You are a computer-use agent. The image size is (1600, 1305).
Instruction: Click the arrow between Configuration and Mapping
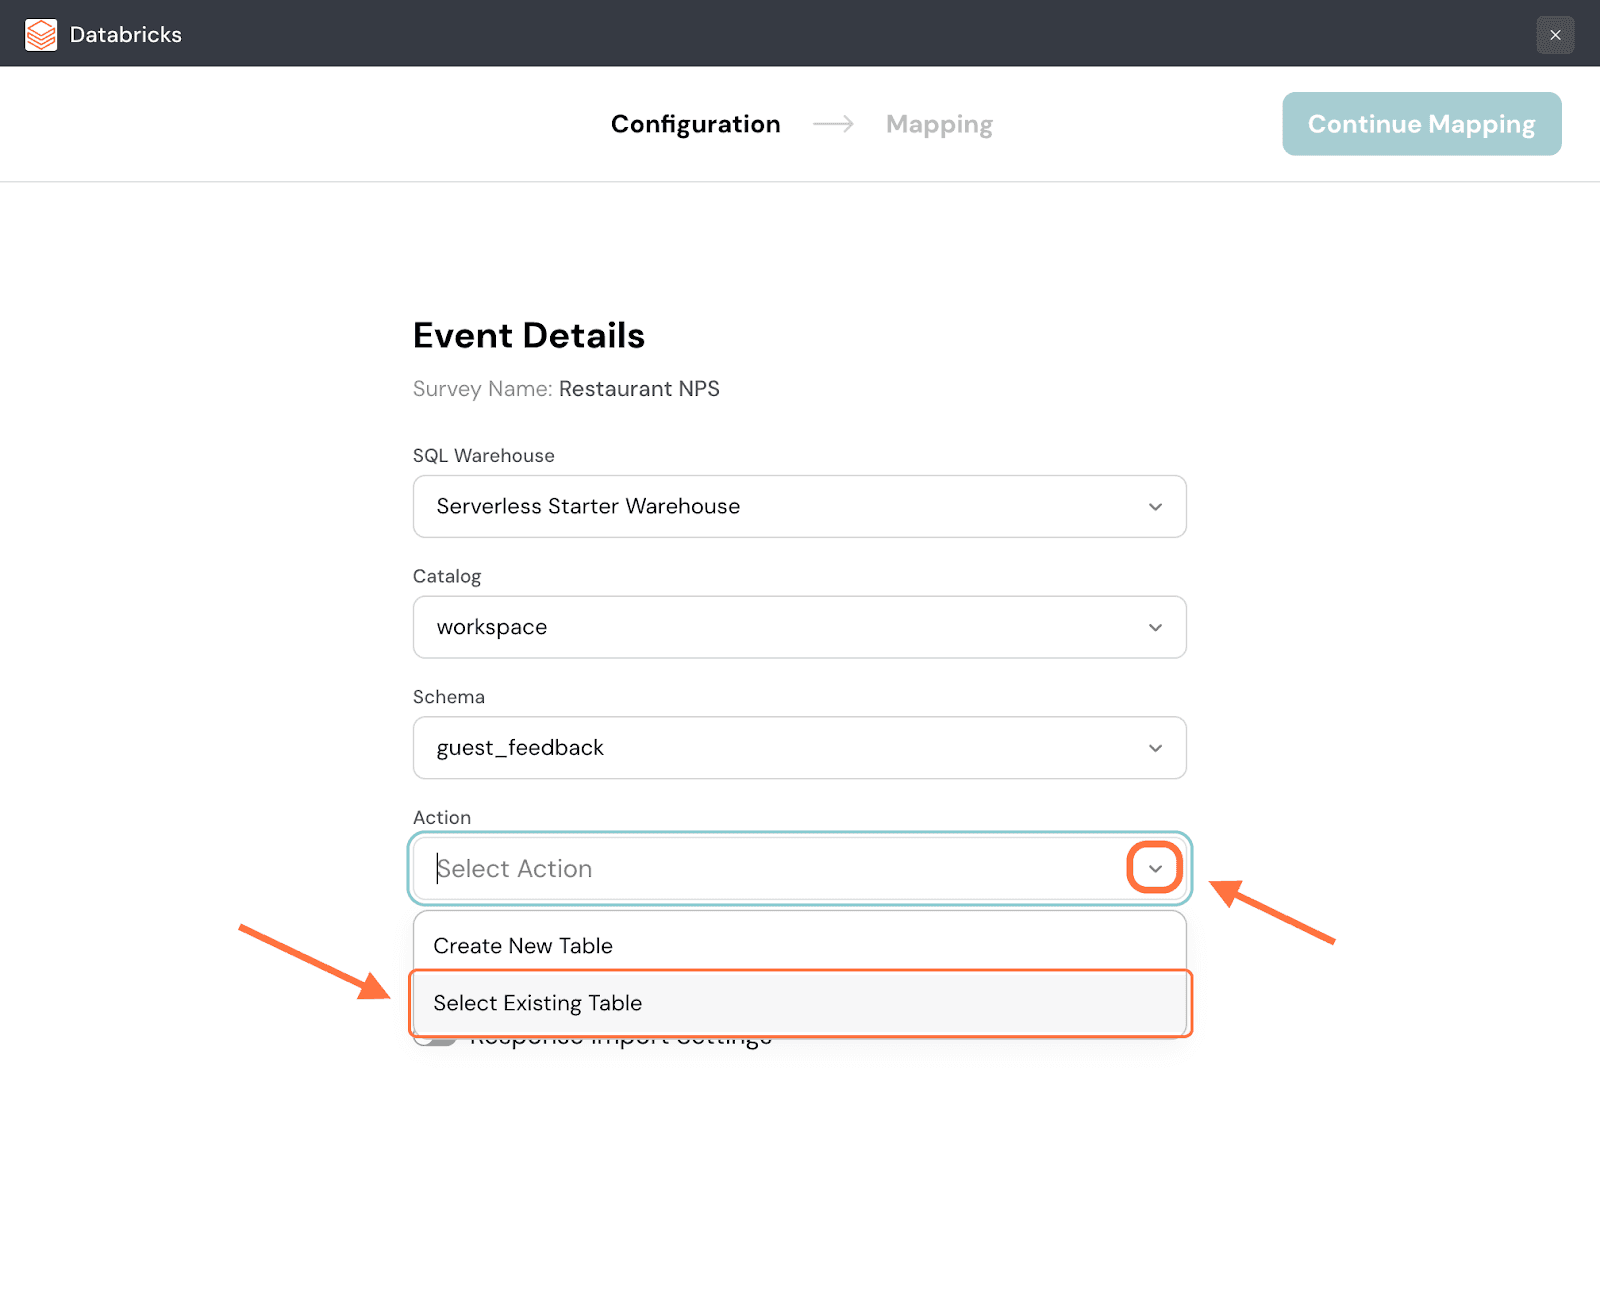833,124
